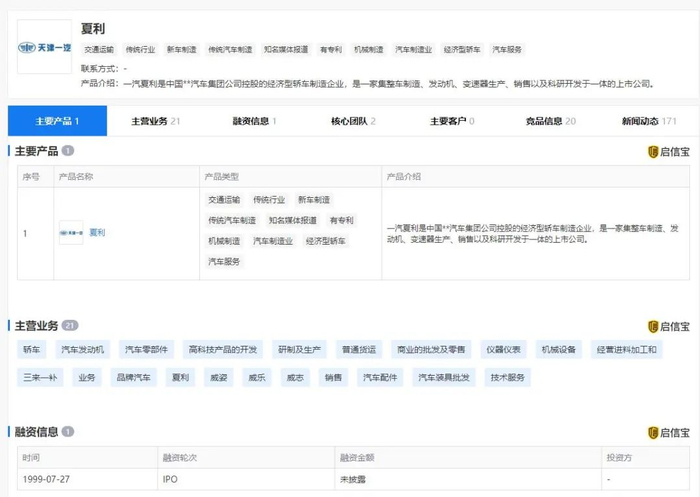Click the 启信宝 shield icon beside 融资信息

pyautogui.click(x=653, y=433)
